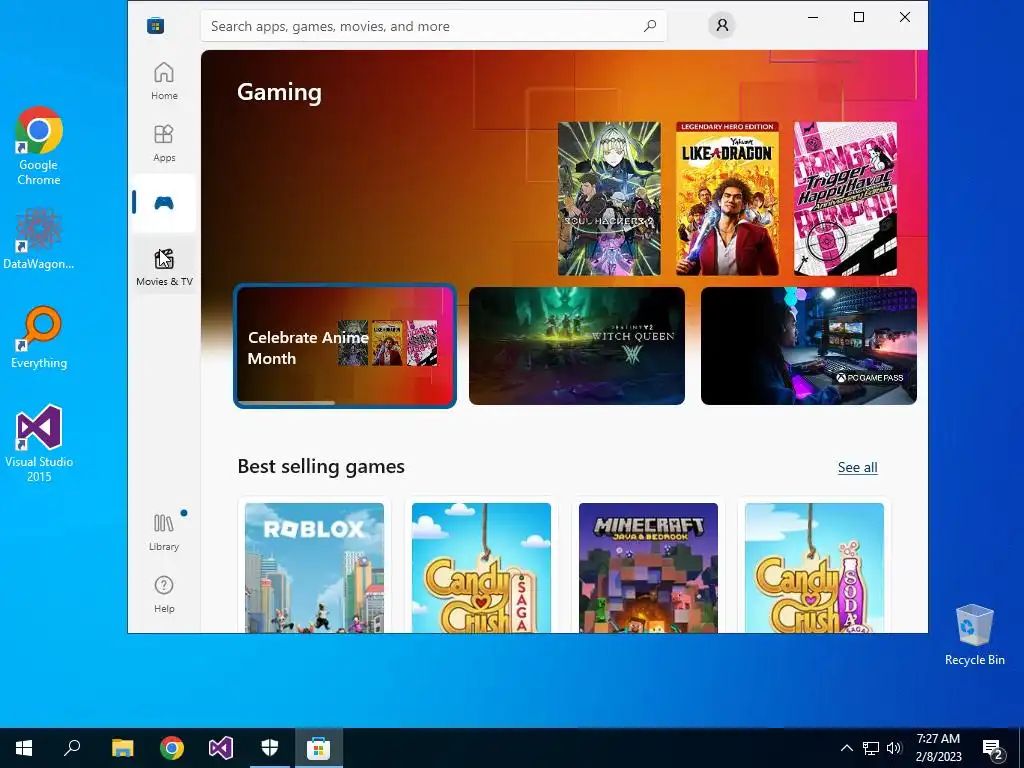
Task: Open Help in the Store sidebar
Action: 164,594
